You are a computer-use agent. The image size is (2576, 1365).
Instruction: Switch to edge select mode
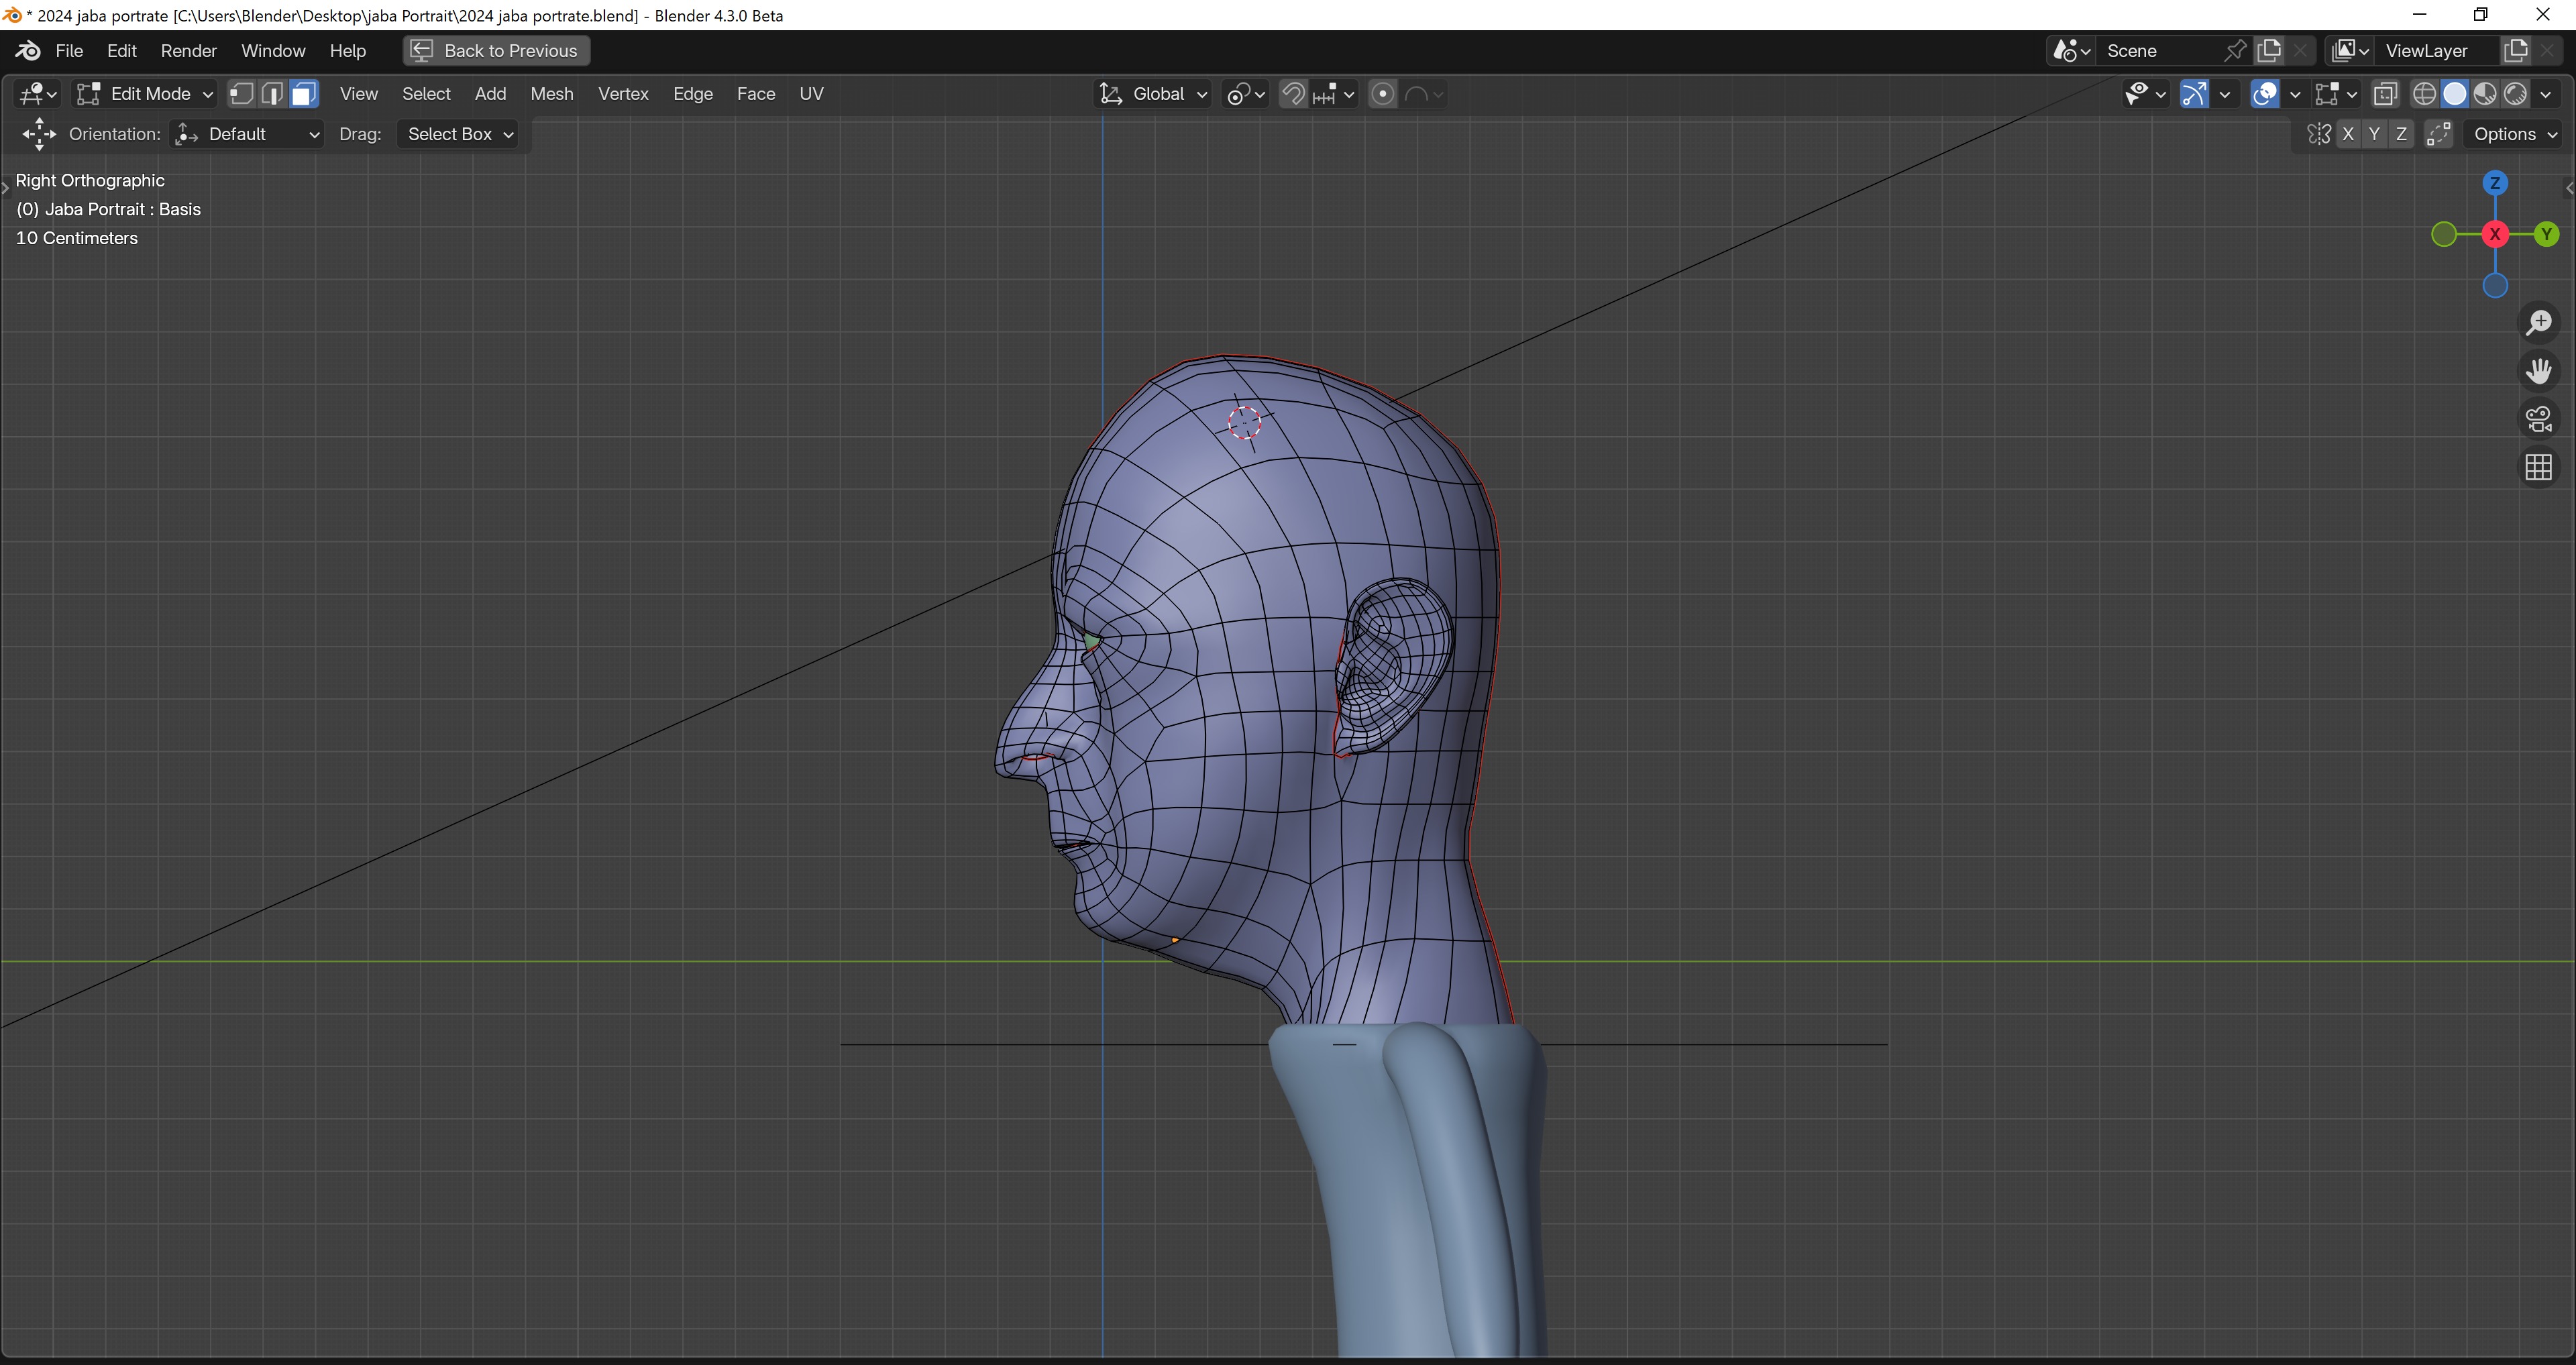[x=272, y=93]
